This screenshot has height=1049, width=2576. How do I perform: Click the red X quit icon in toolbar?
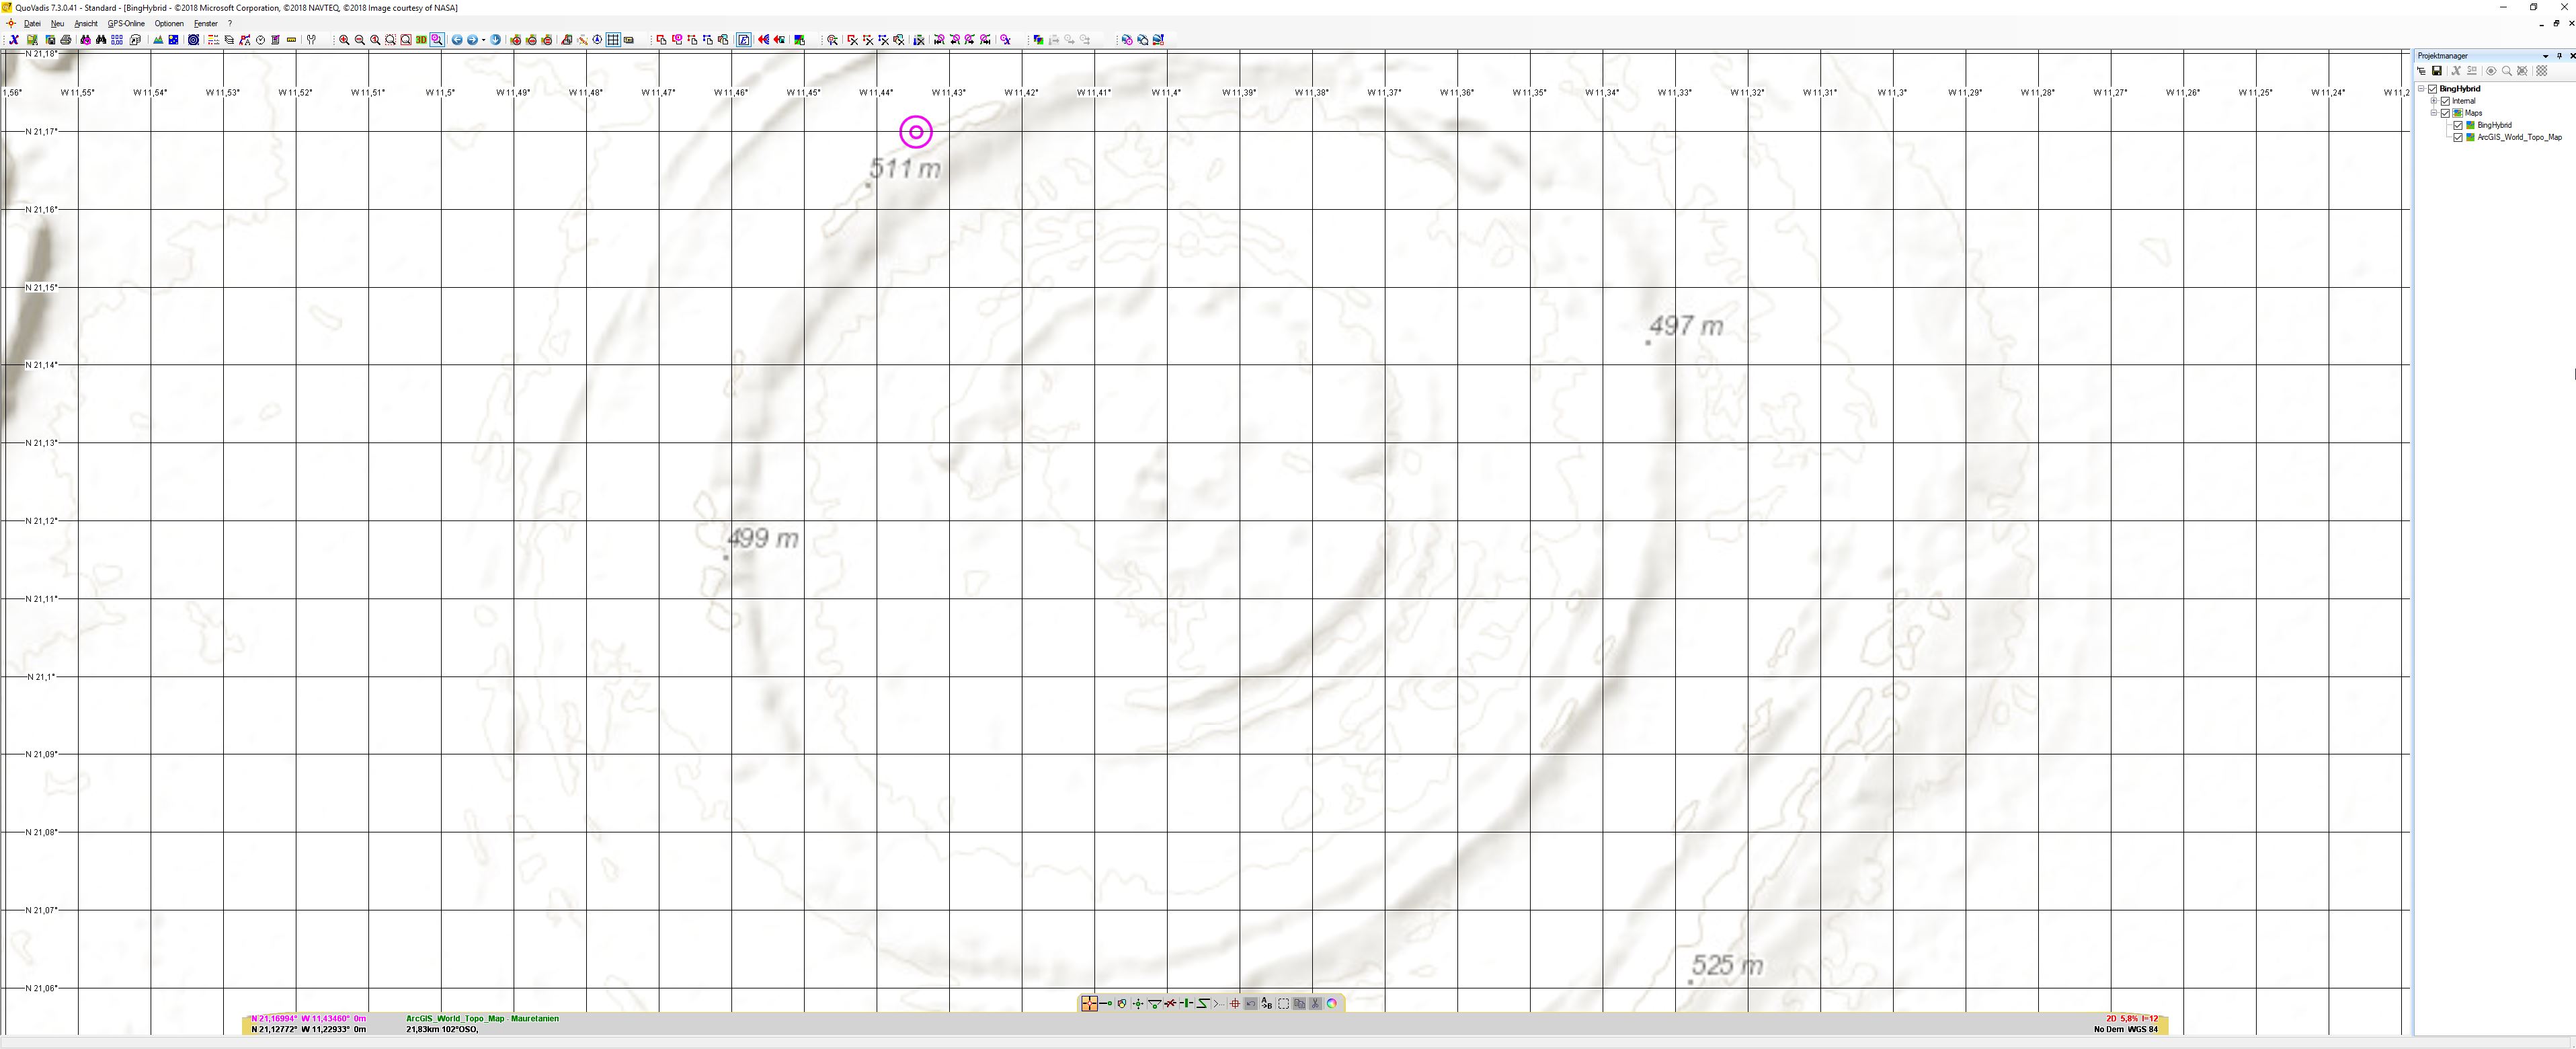14,40
